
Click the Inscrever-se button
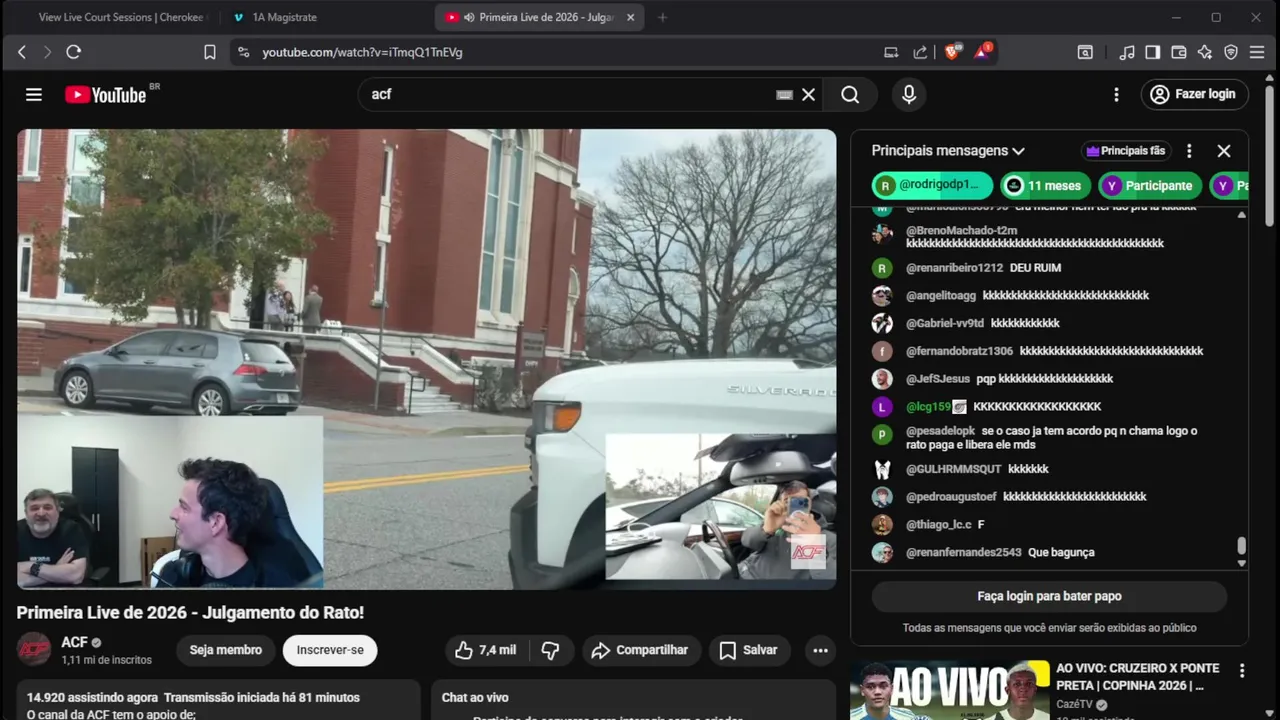[330, 650]
